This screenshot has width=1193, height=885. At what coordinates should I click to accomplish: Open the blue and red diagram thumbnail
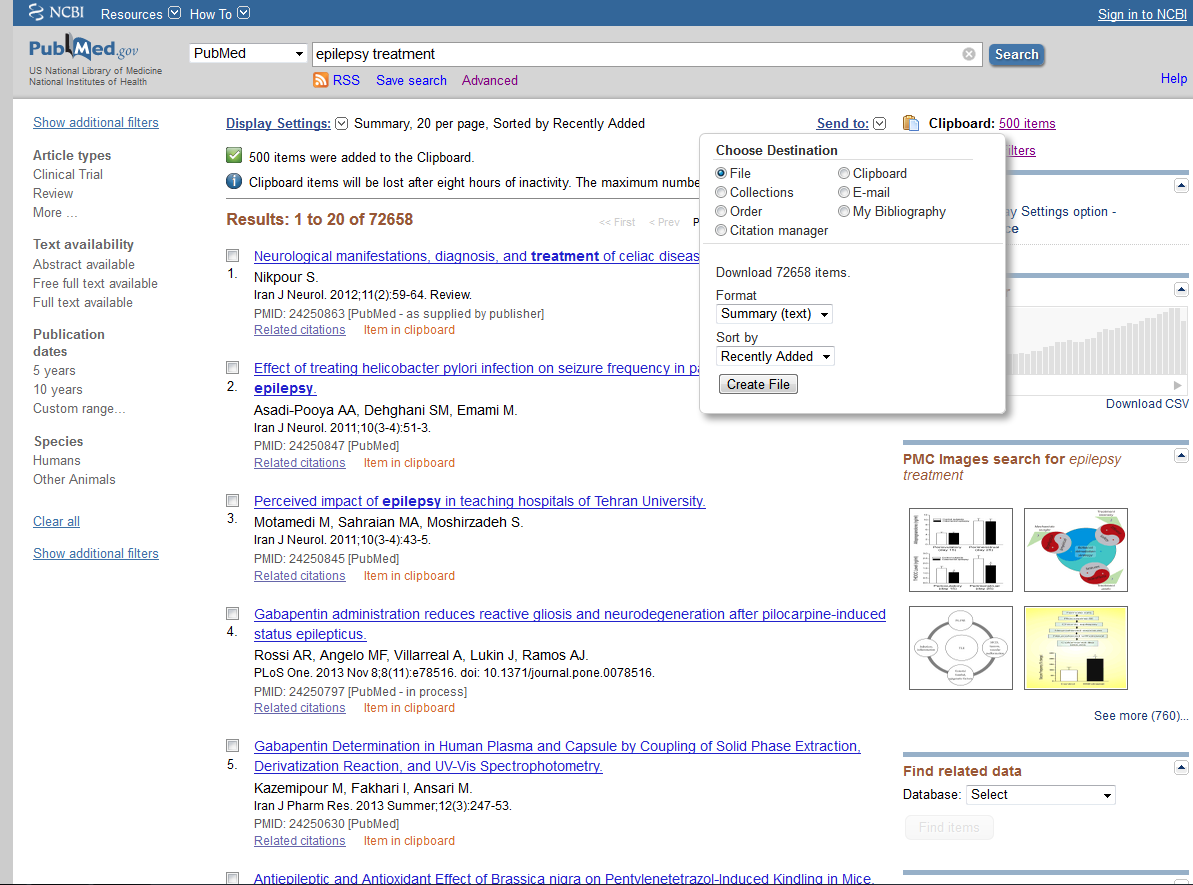point(1076,549)
